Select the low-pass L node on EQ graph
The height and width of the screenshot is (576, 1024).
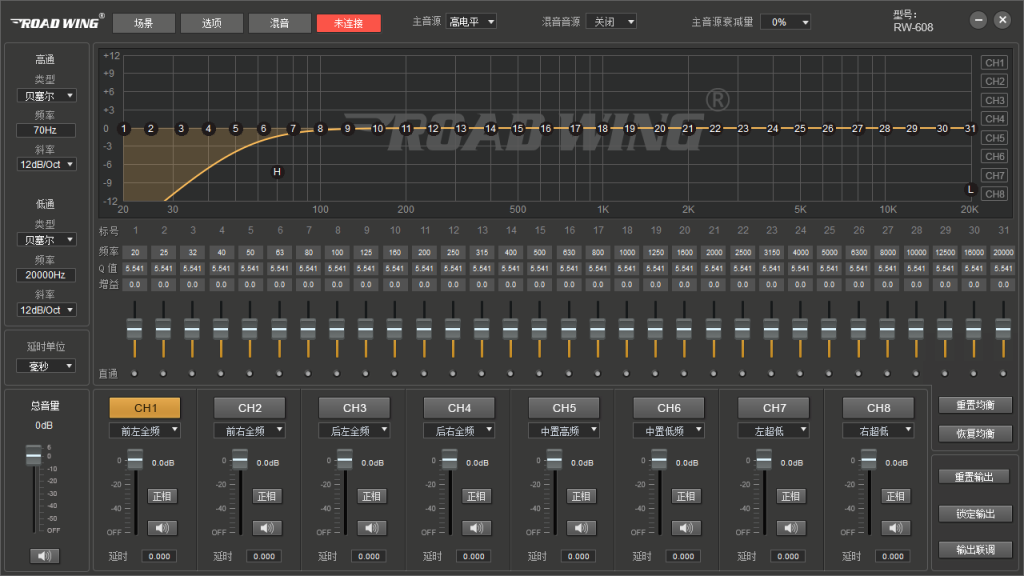click(970, 189)
